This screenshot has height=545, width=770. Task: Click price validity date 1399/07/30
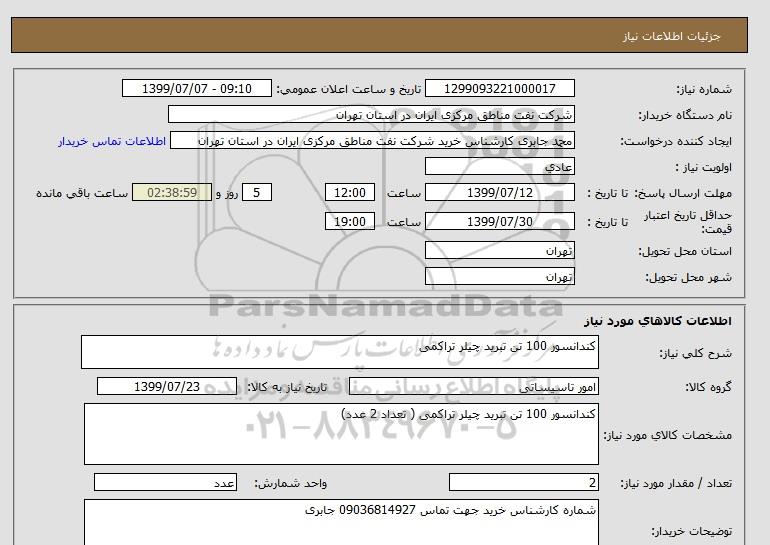coord(499,221)
